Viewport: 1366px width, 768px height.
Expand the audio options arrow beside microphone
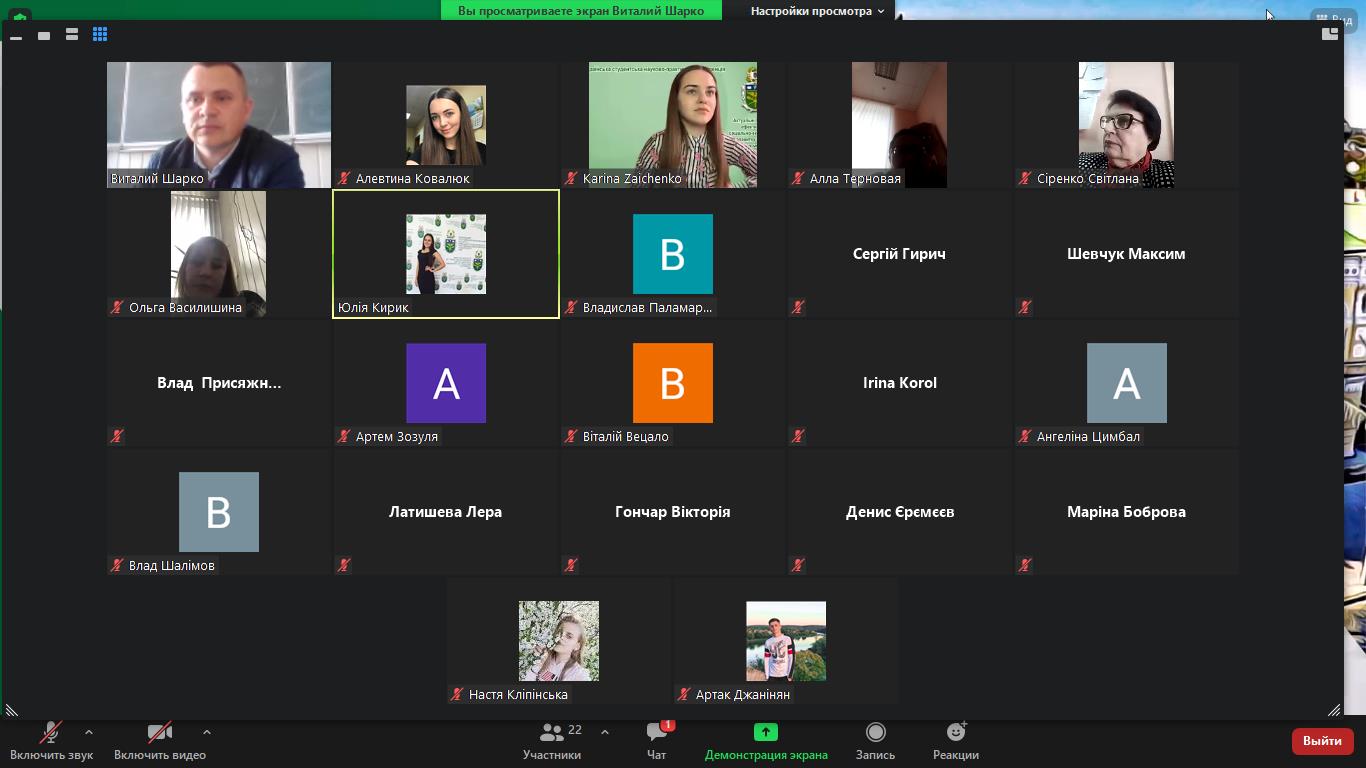[x=89, y=732]
